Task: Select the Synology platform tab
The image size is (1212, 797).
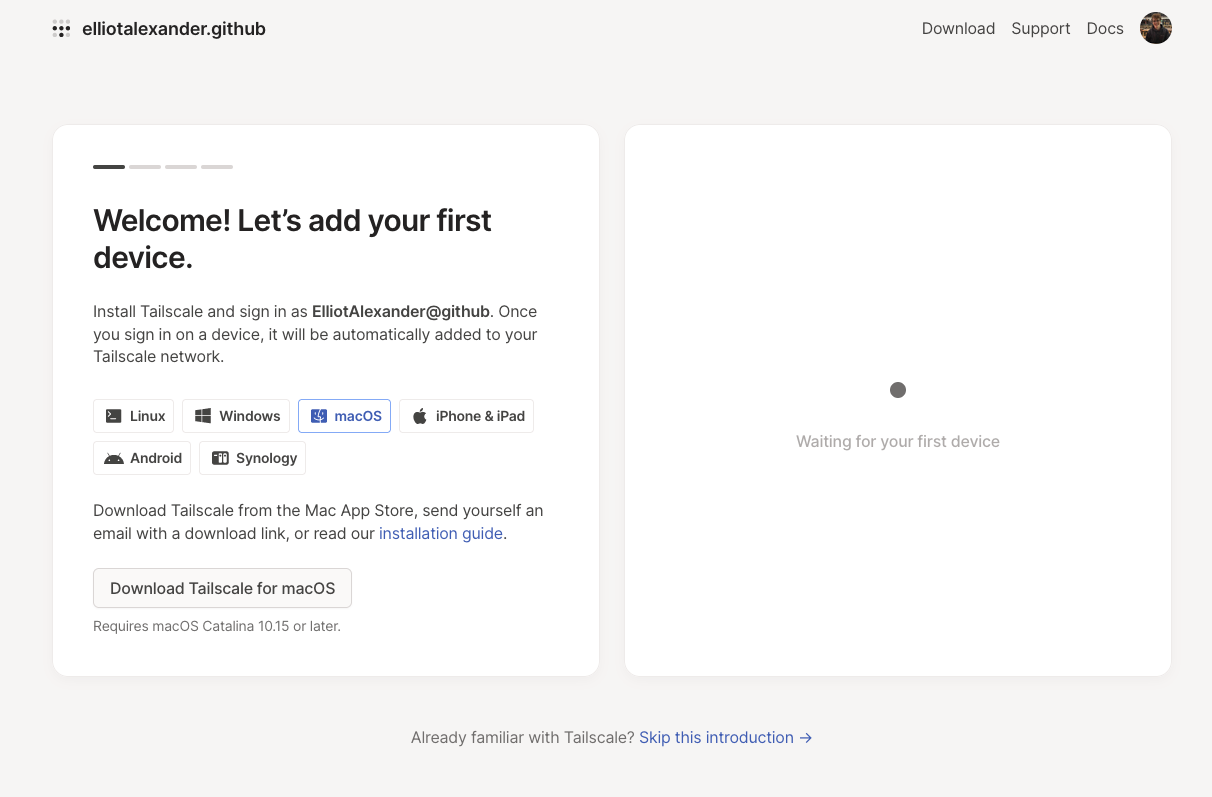Action: (x=253, y=458)
